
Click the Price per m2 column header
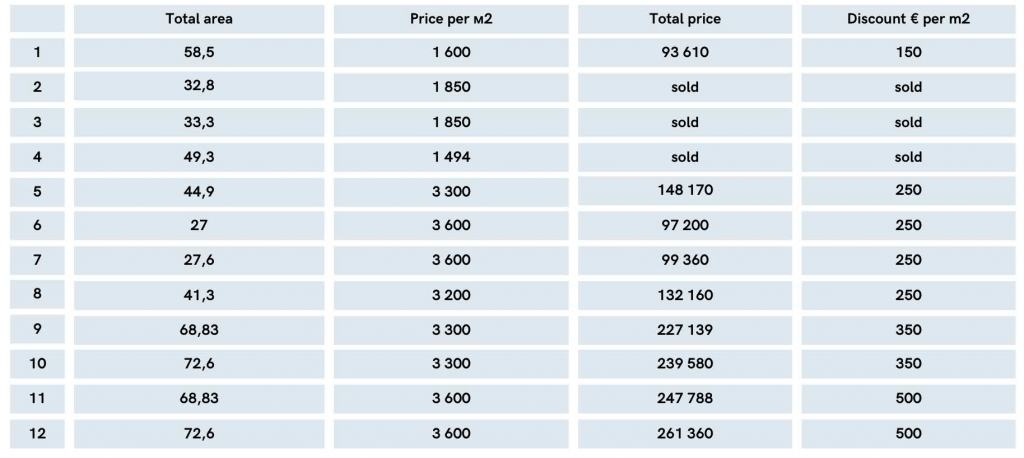pos(451,19)
